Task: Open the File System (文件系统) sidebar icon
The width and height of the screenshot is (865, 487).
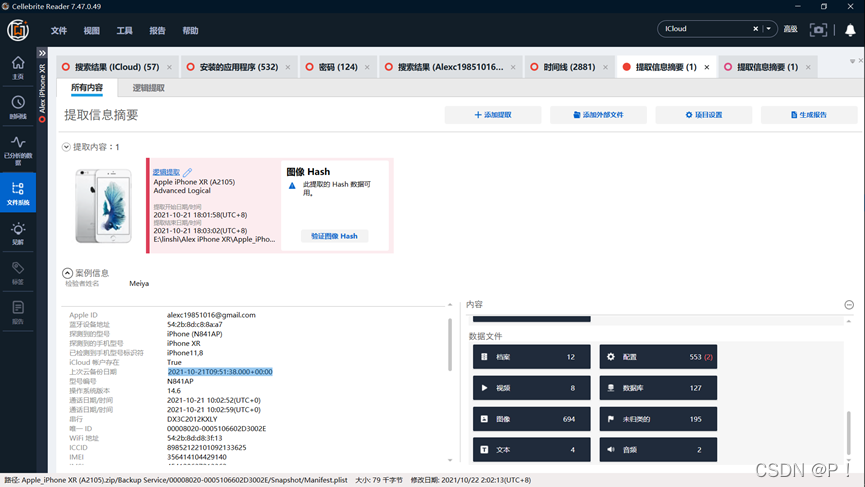Action: point(18,192)
